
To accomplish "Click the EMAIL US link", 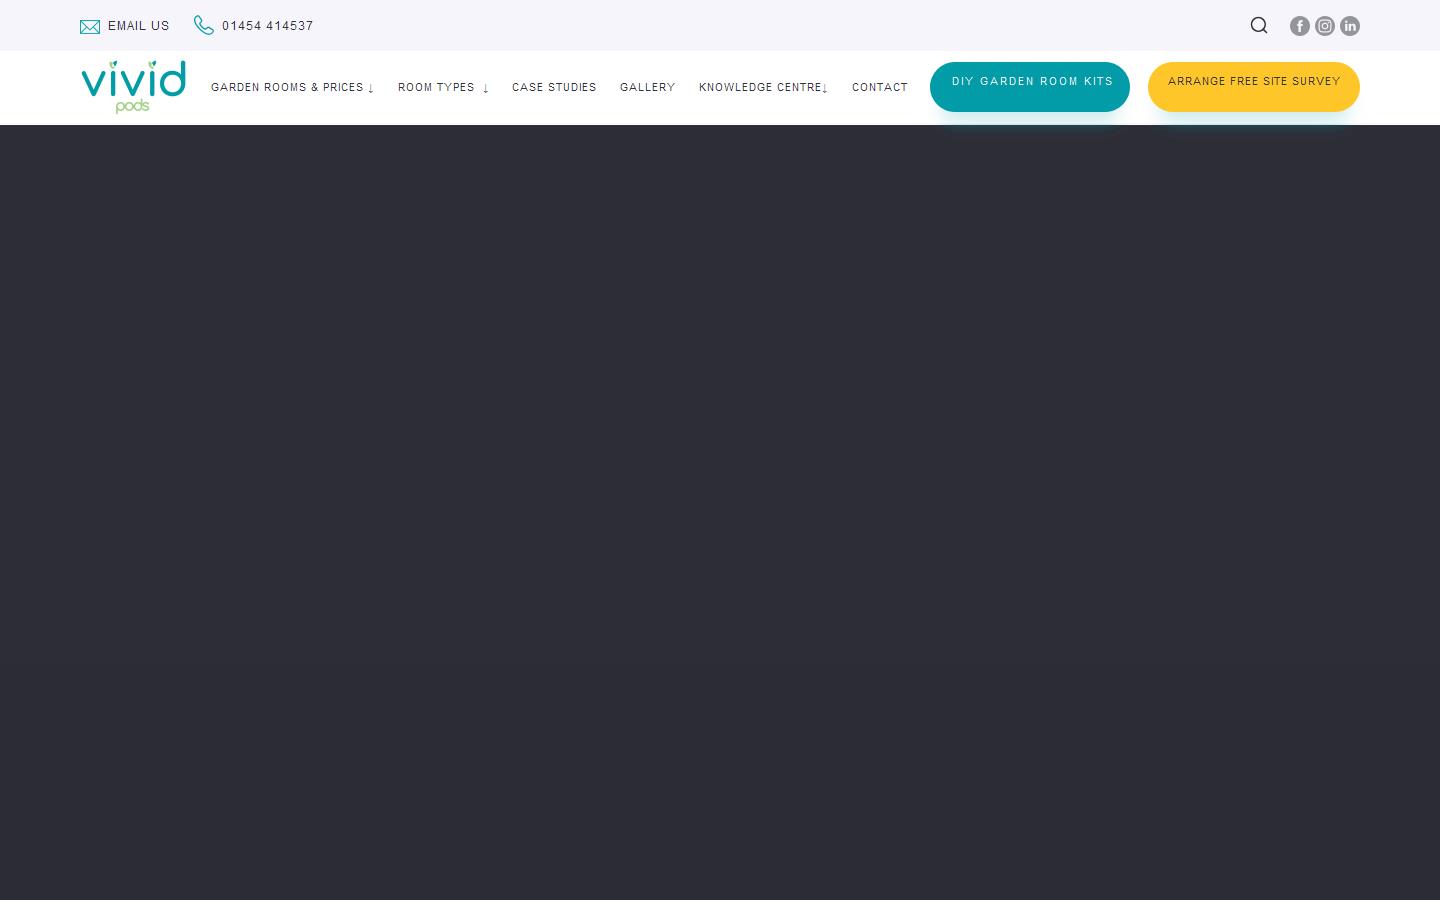I will tap(138, 26).
